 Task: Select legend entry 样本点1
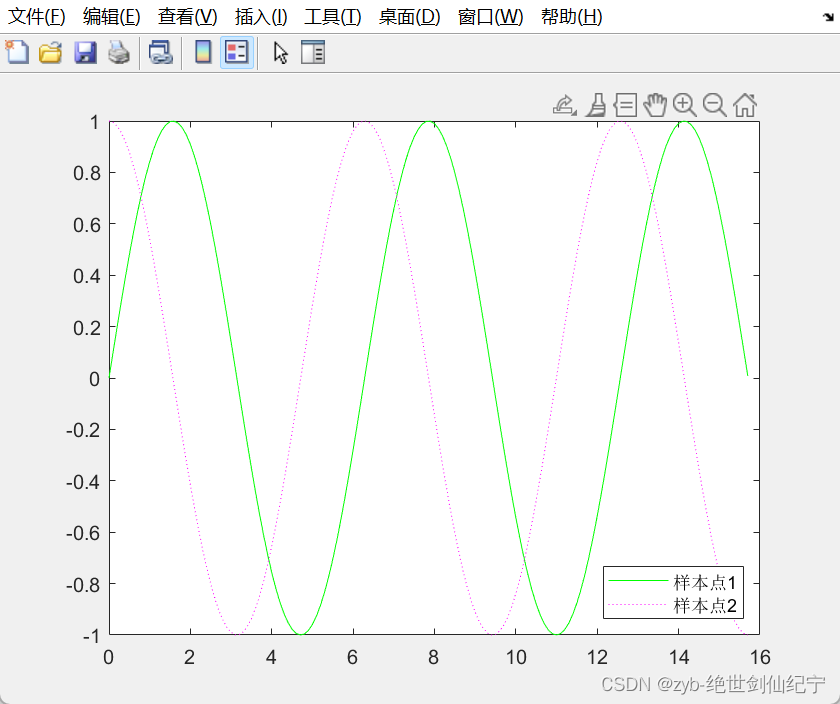[704, 582]
